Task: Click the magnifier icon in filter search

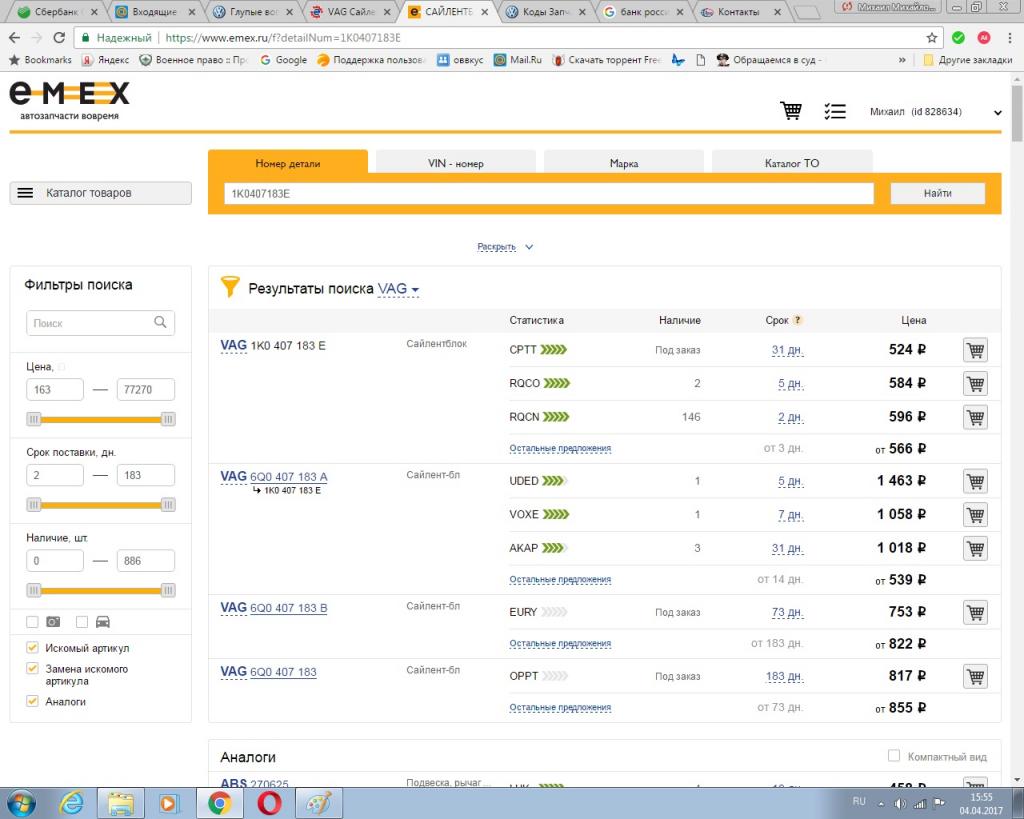Action: coord(160,322)
